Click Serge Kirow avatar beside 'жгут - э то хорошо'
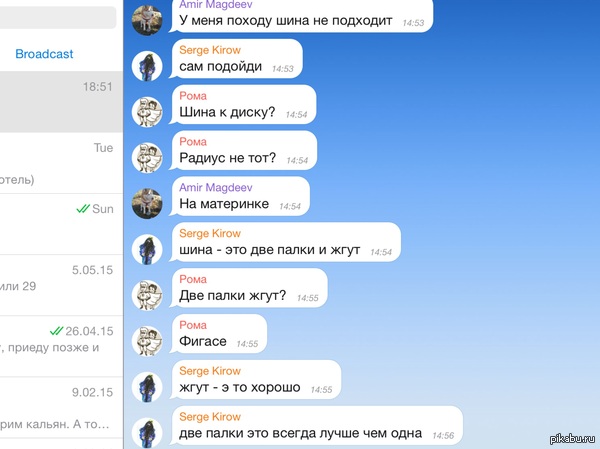This screenshot has width=600, height=449. coord(147,387)
